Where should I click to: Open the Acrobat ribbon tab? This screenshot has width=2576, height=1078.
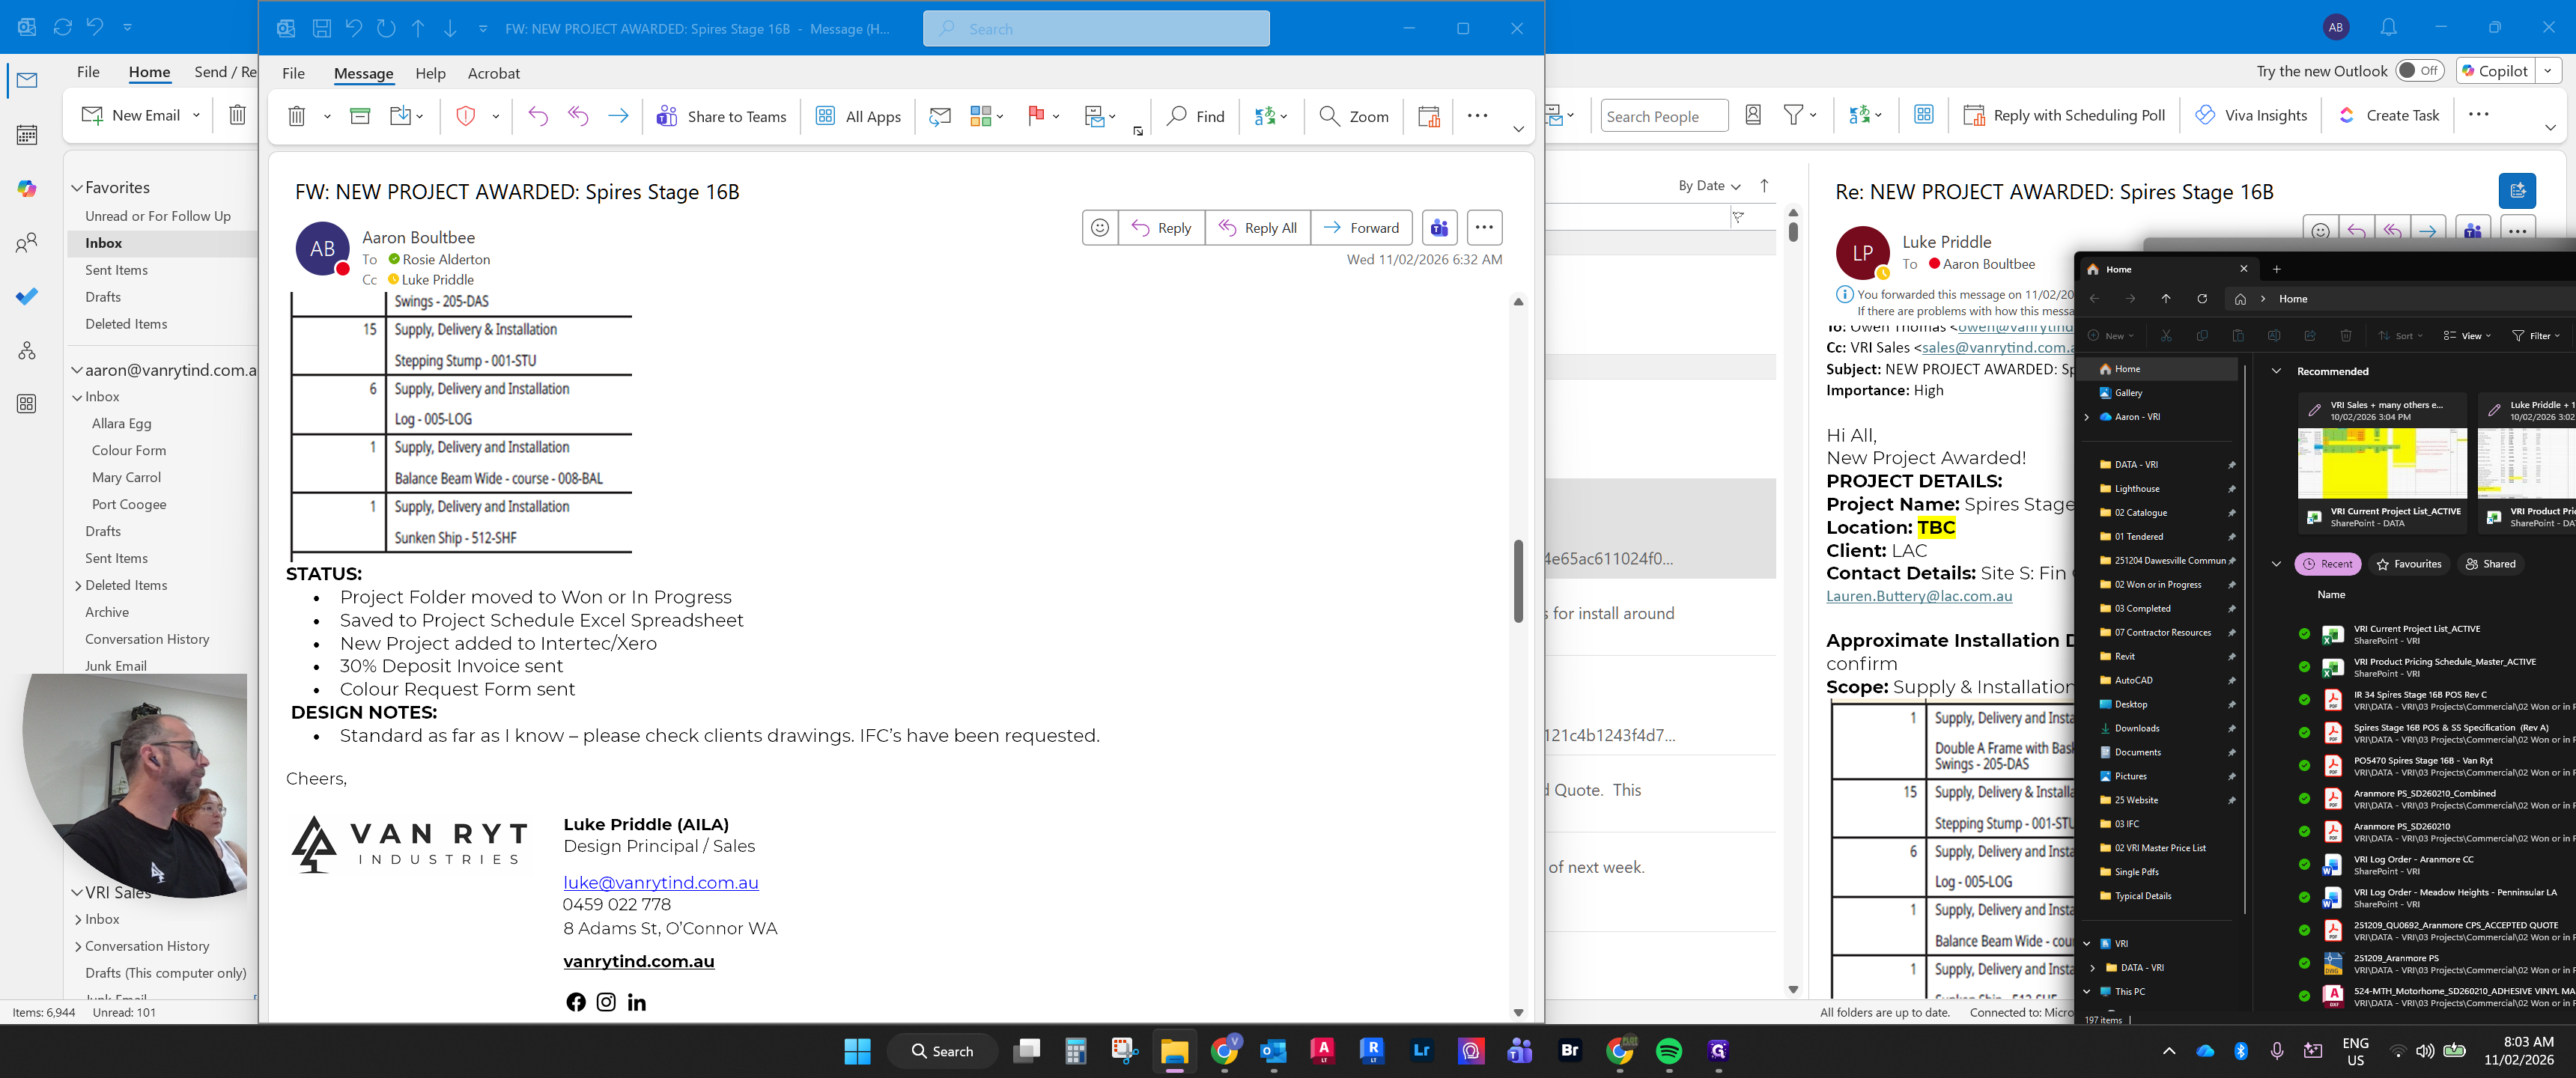[494, 73]
